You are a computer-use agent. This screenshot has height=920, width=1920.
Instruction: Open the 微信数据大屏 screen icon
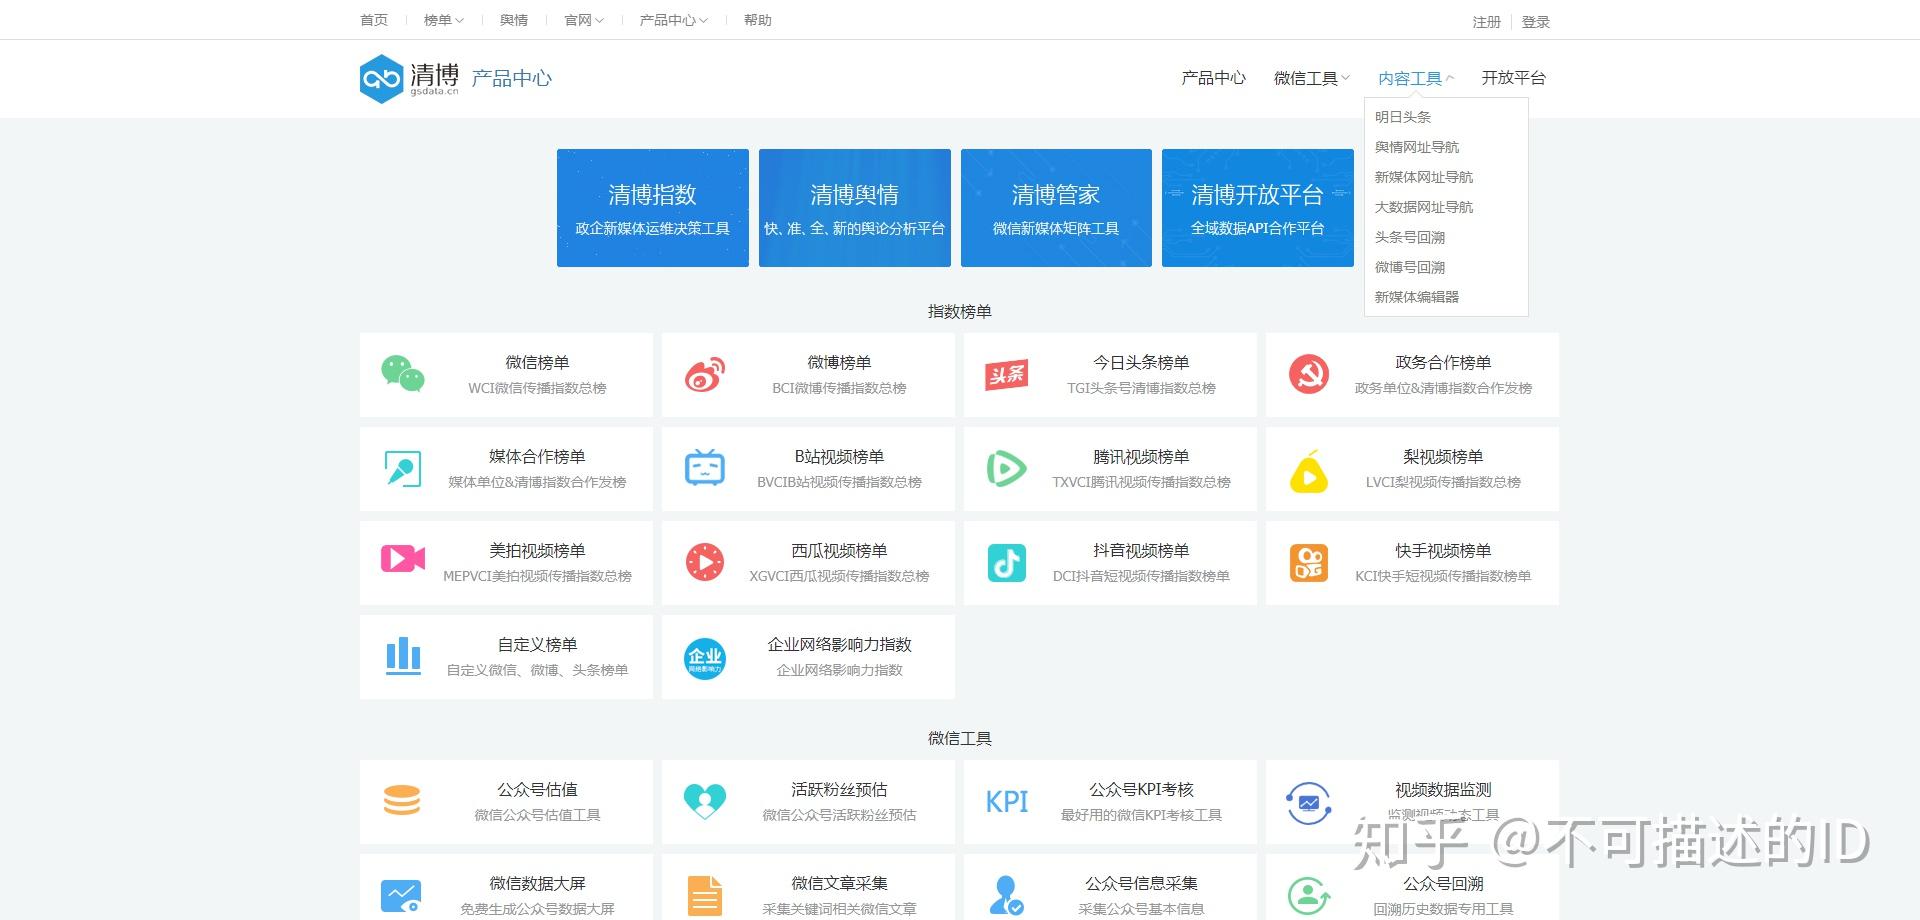pos(401,895)
